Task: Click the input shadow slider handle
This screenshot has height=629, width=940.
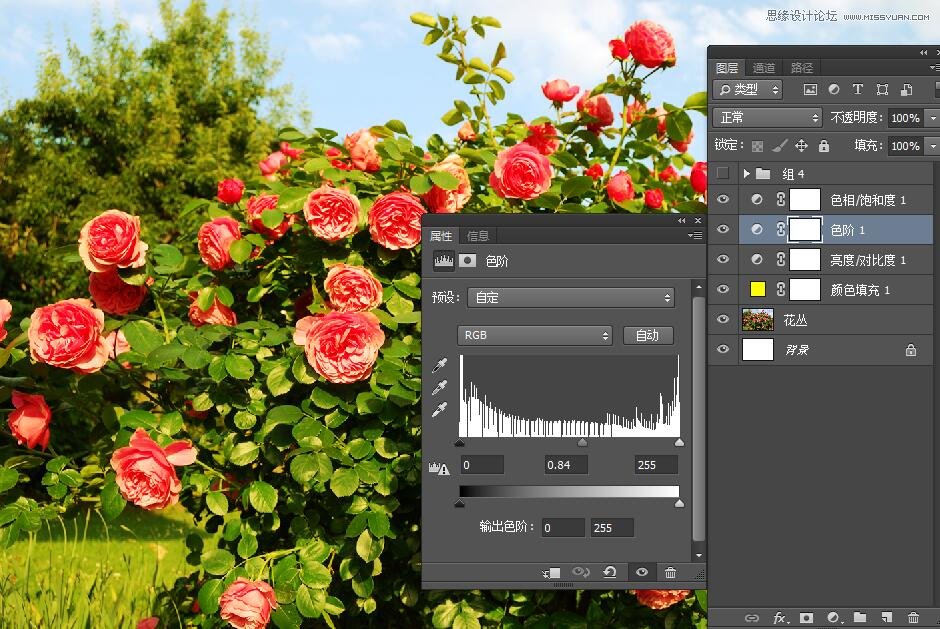Action: tap(460, 443)
